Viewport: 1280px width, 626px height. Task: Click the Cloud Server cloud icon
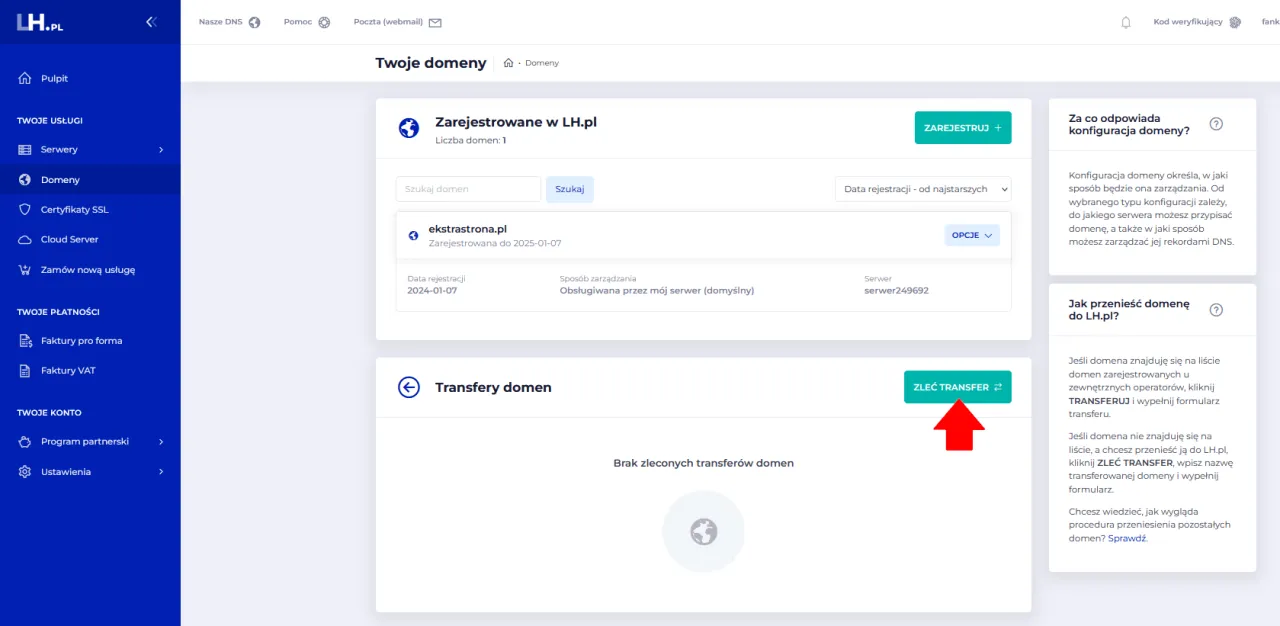point(25,240)
